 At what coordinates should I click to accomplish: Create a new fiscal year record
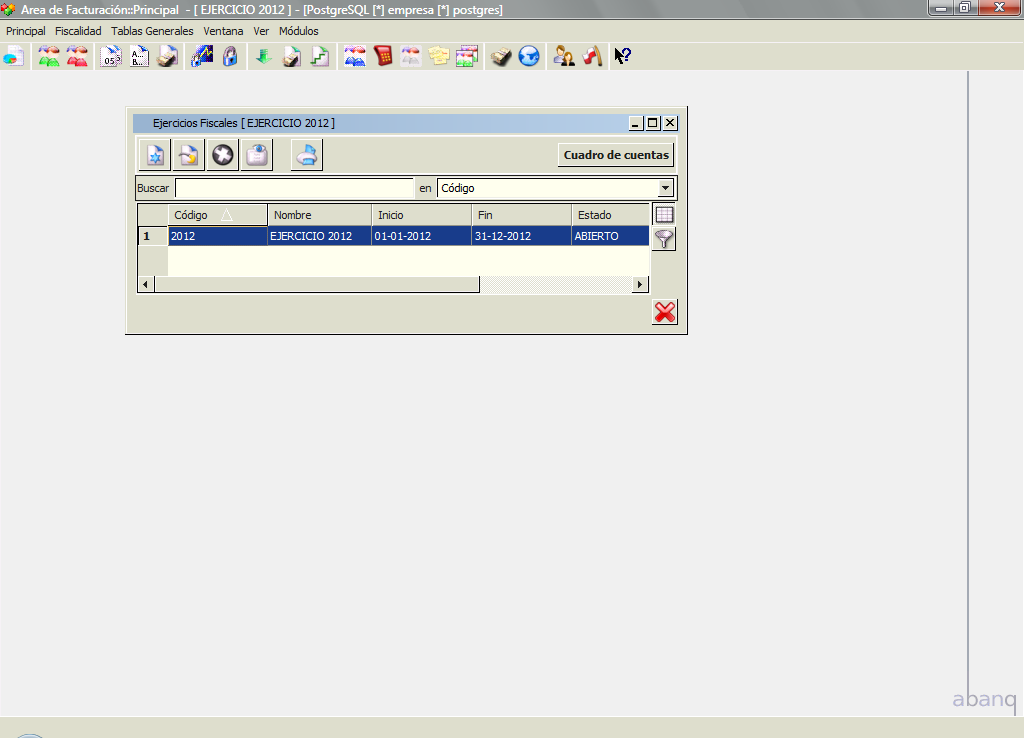pyautogui.click(x=155, y=155)
